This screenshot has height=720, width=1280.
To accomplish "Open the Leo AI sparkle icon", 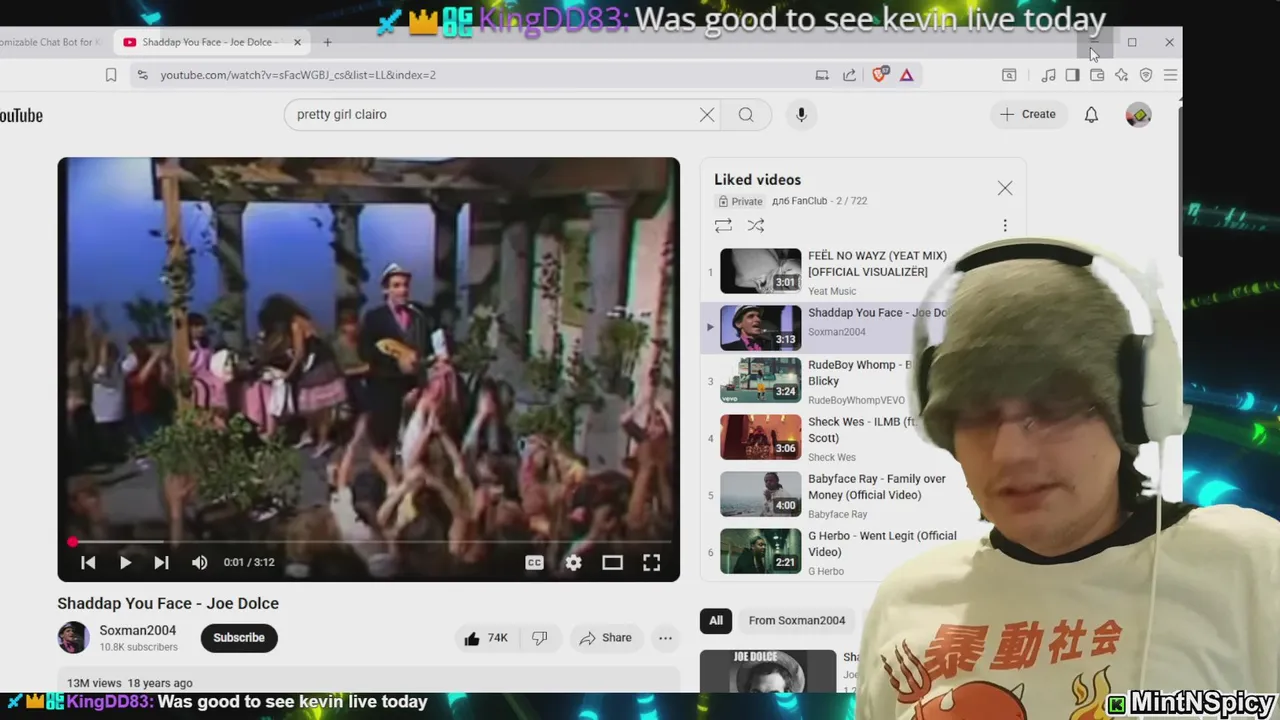I will (1121, 75).
